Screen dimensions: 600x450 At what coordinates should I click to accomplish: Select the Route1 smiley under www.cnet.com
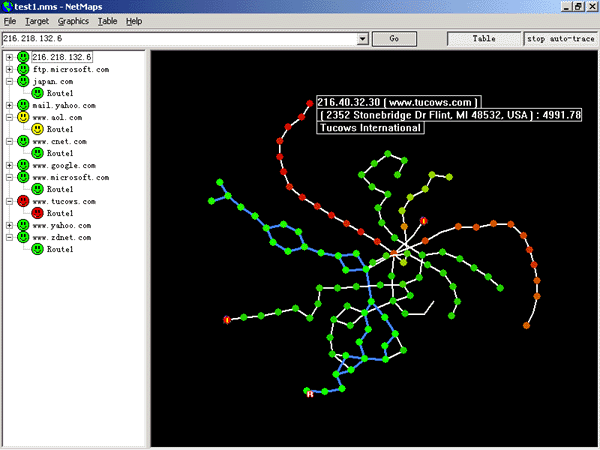(x=38, y=153)
